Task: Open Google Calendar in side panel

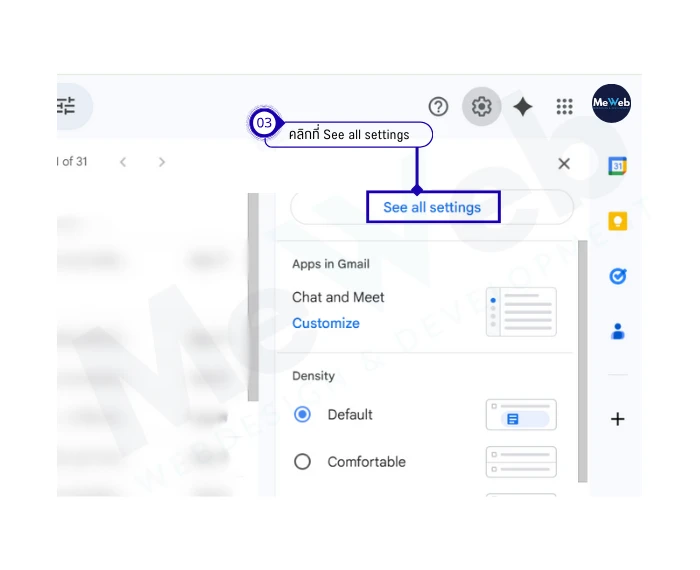Action: coord(618,166)
